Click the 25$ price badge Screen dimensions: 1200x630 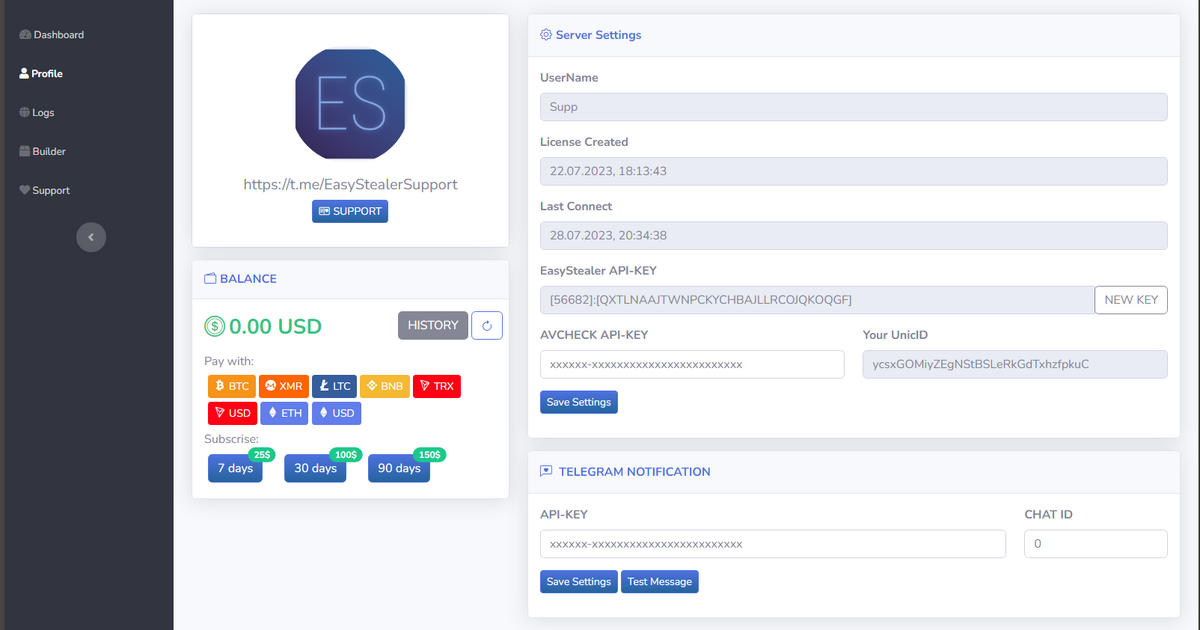click(262, 455)
